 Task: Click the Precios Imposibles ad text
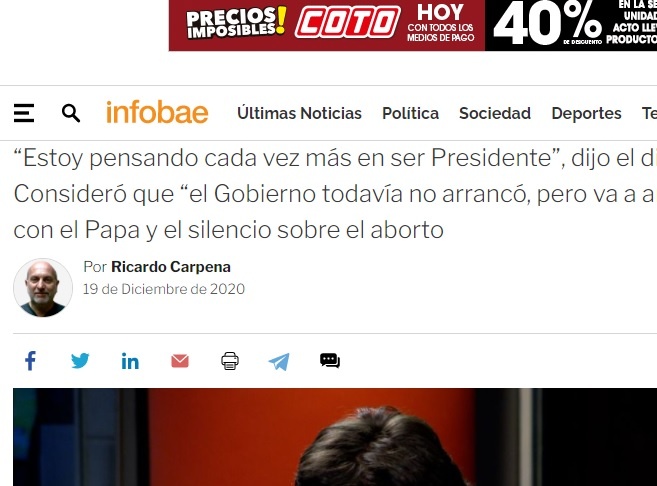tap(236, 22)
